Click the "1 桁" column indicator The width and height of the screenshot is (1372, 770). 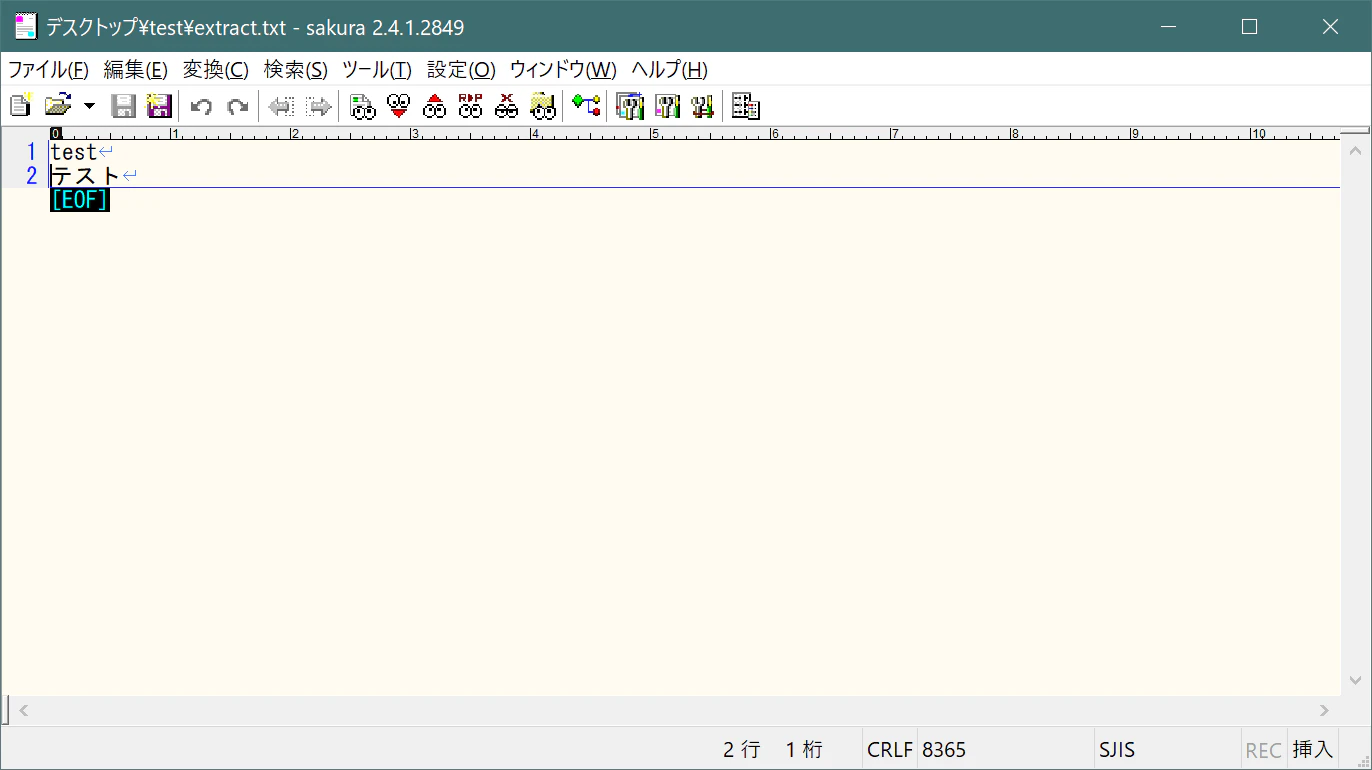tap(804, 750)
